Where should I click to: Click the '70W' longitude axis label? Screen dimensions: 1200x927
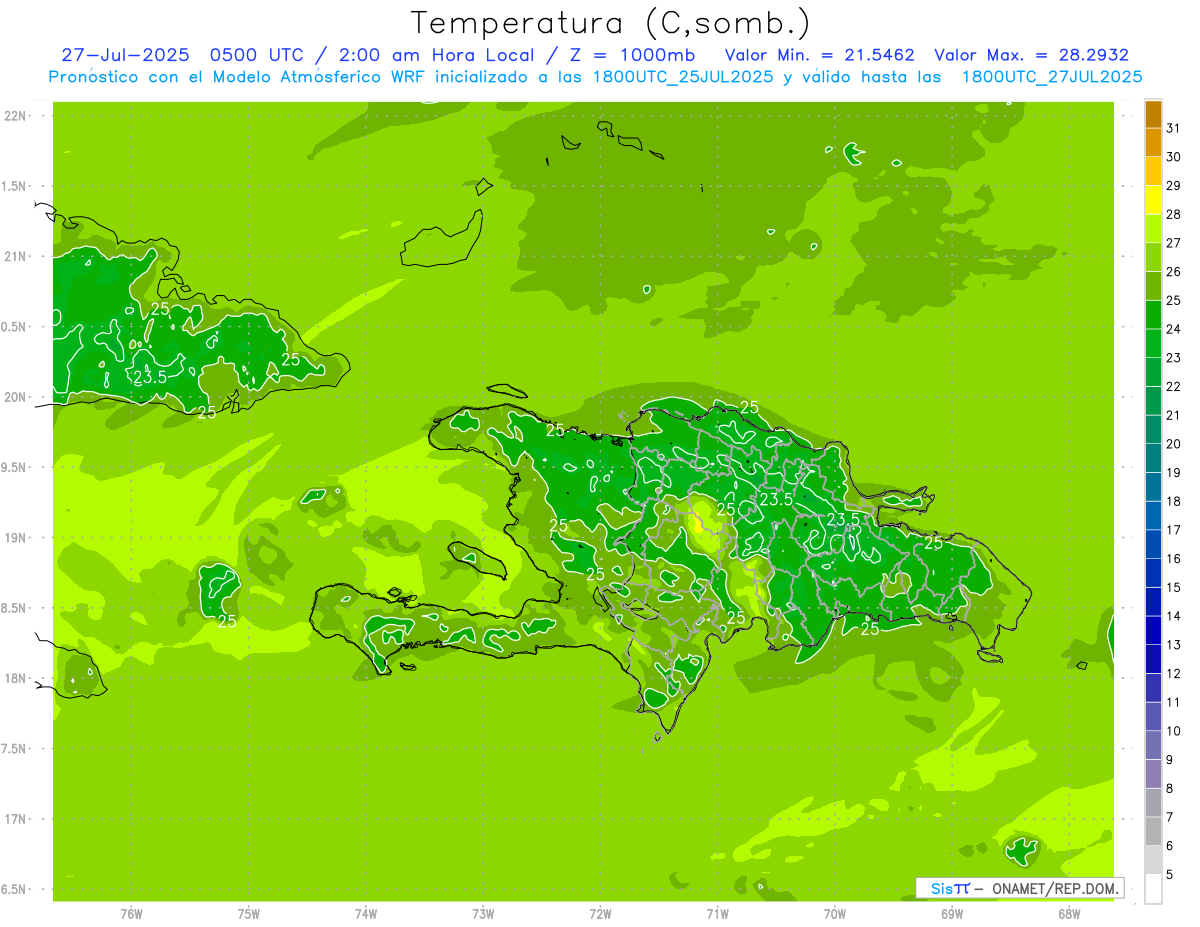click(835, 914)
